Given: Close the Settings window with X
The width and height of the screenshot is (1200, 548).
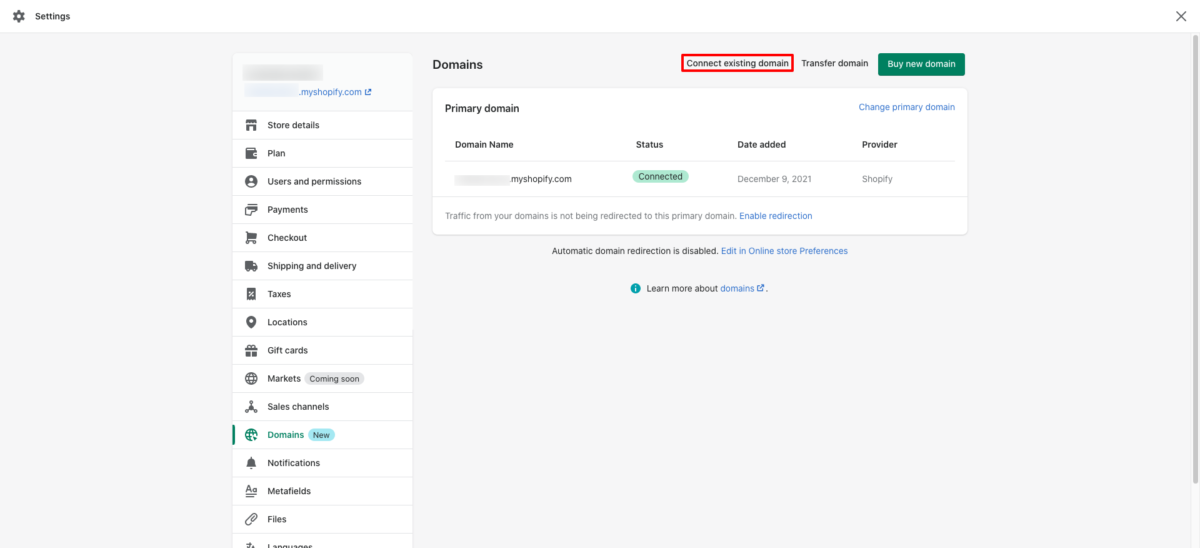Looking at the screenshot, I should tap(1181, 16).
